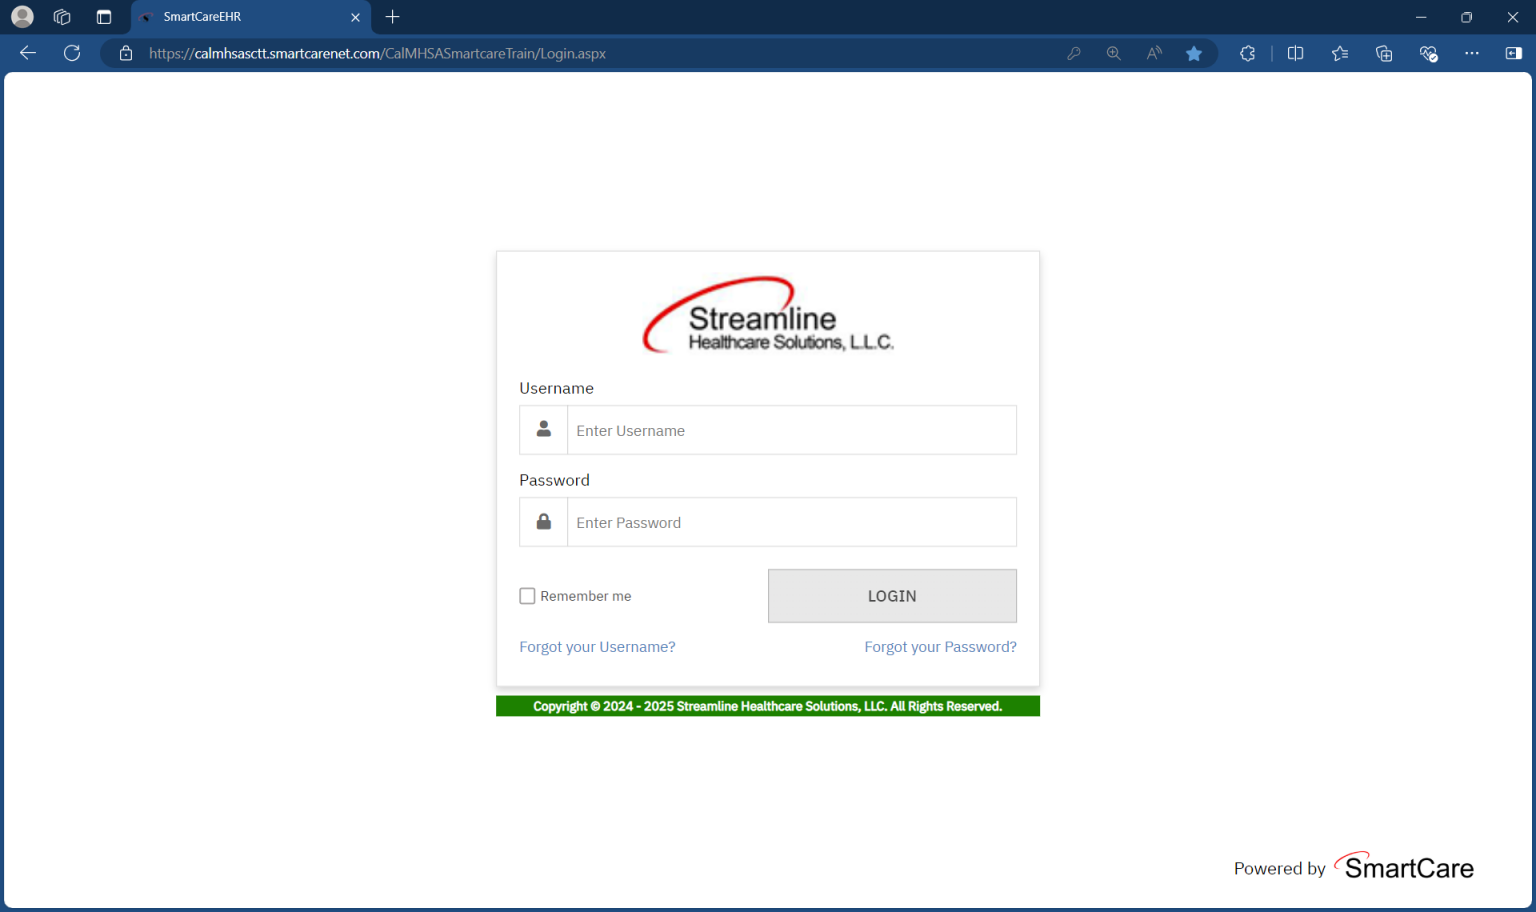The width and height of the screenshot is (1536, 912).
Task: Click the Enter Username input field
Action: 791,430
